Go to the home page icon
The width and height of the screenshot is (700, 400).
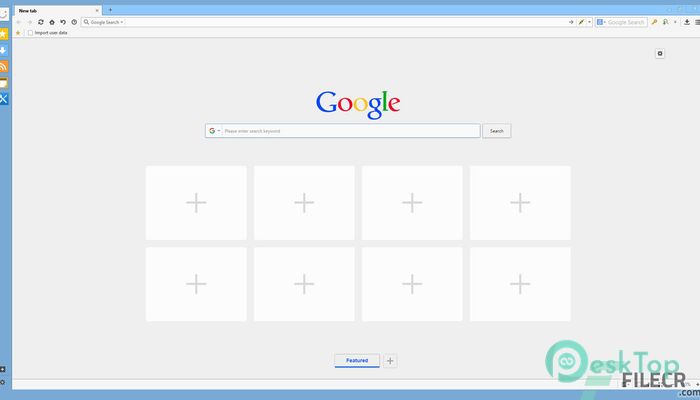click(52, 22)
